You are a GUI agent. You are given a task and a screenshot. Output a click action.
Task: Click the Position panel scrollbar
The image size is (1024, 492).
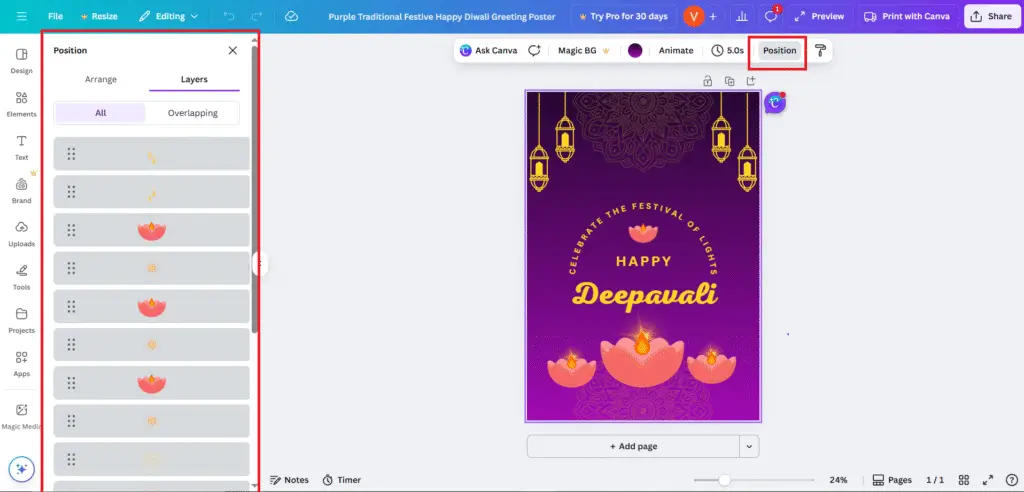pyautogui.click(x=255, y=189)
